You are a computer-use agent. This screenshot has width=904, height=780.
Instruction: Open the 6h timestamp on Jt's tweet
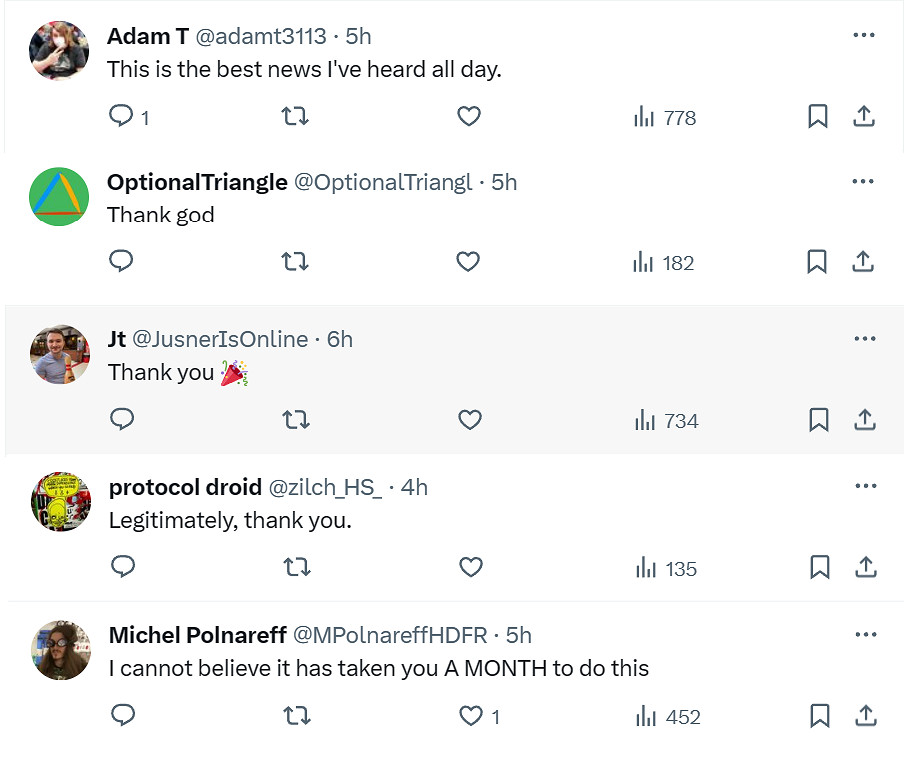tap(340, 339)
